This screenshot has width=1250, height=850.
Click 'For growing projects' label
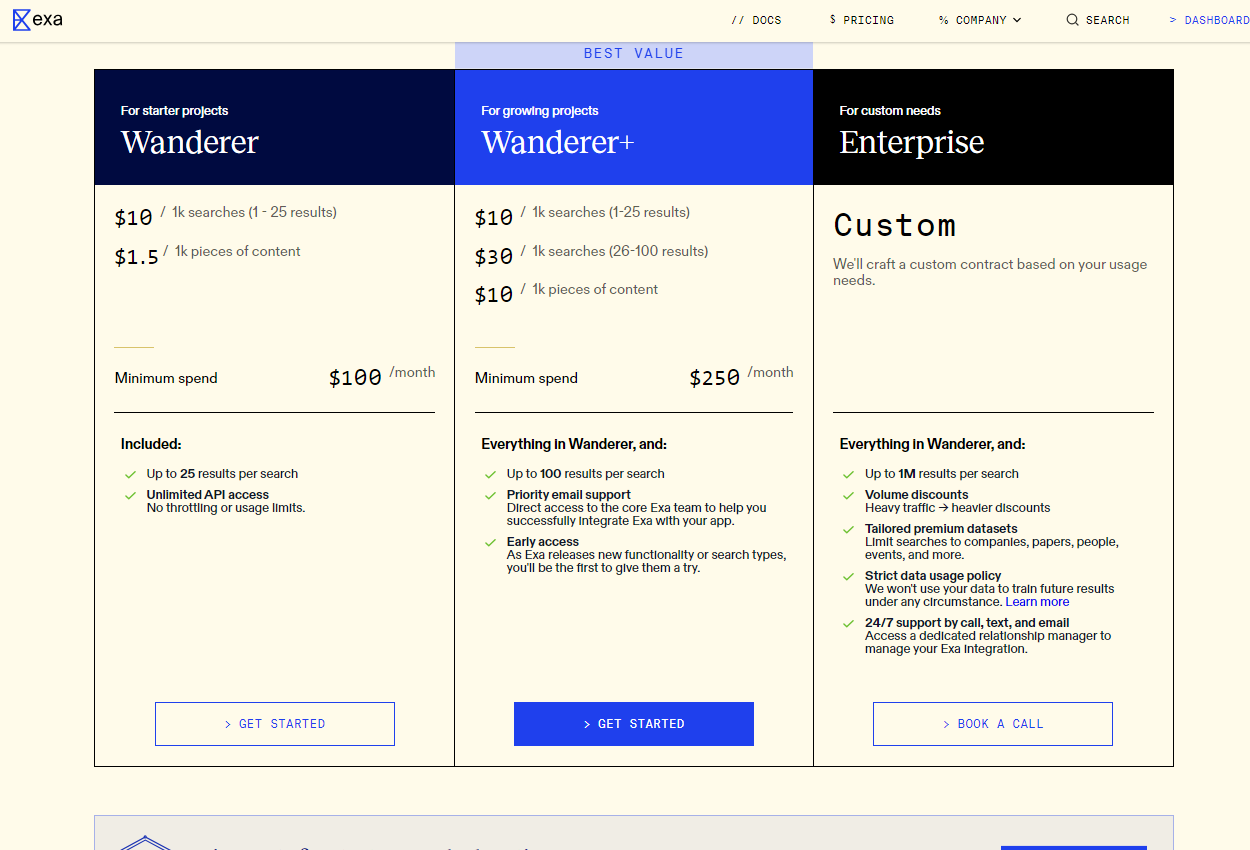click(x=540, y=111)
